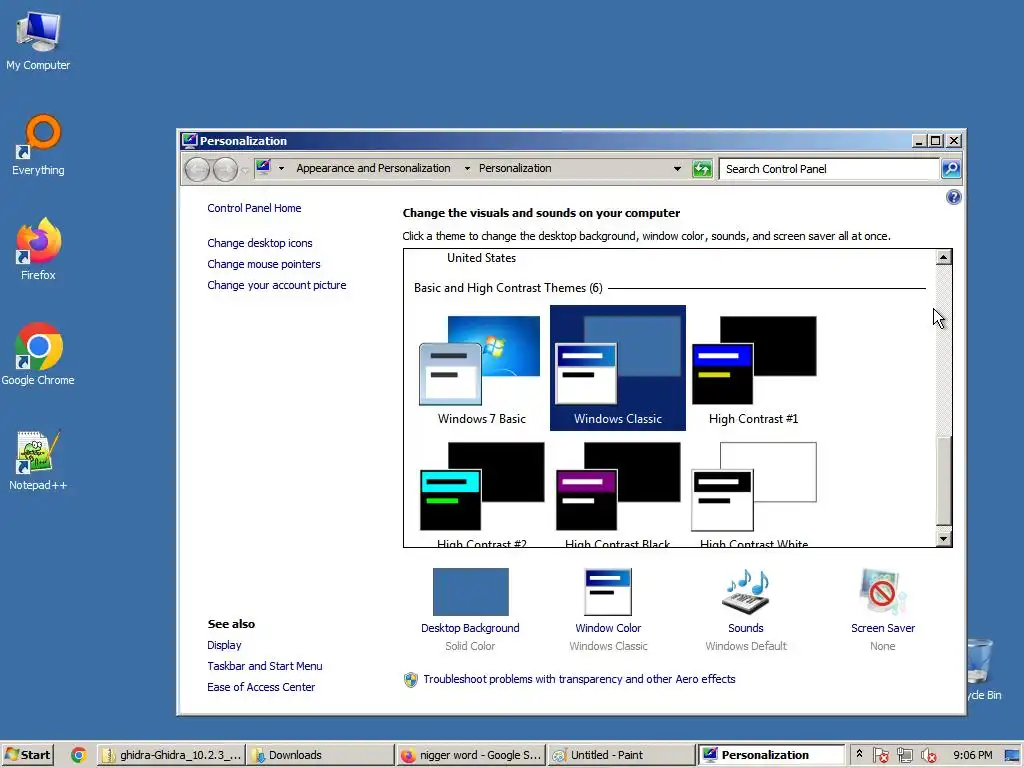This screenshot has height=768, width=1024.
Task: Click the Desktop Background text link
Action: 470,628
